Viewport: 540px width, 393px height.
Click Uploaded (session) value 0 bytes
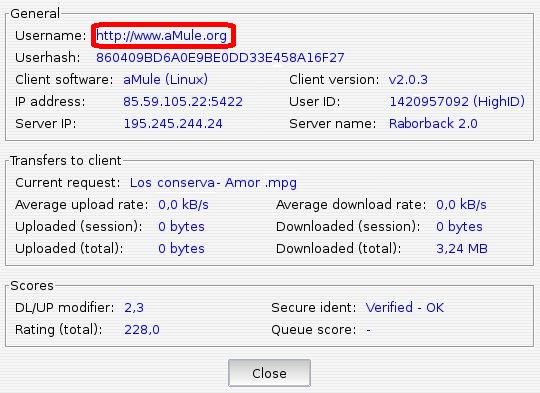tap(181, 227)
